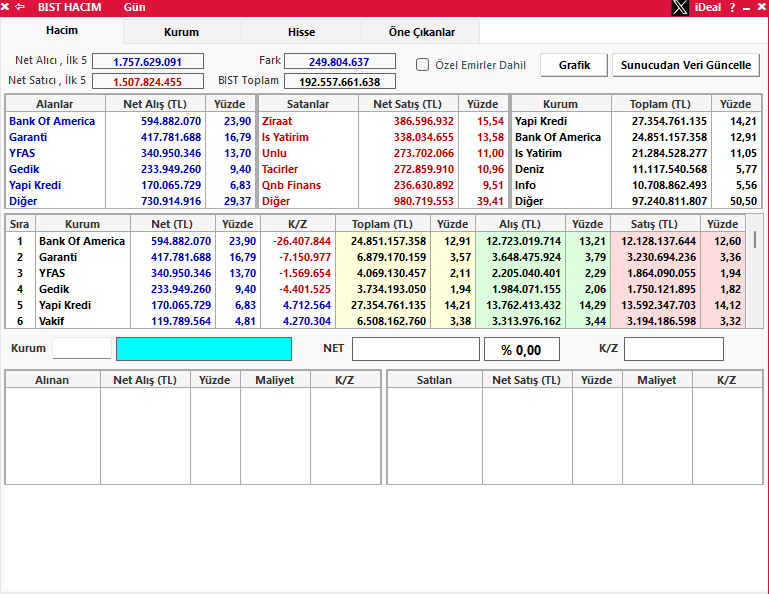Click the Net Satıcı İlk 5 value field
Viewport: 769px width, 594px height.
148,81
